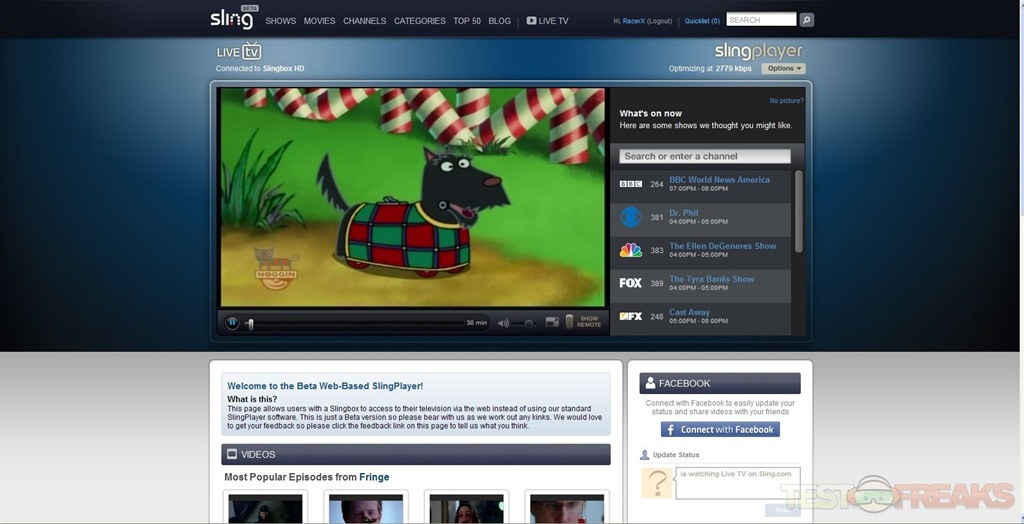Open the Options dropdown
The image size is (1024, 524).
(x=783, y=69)
